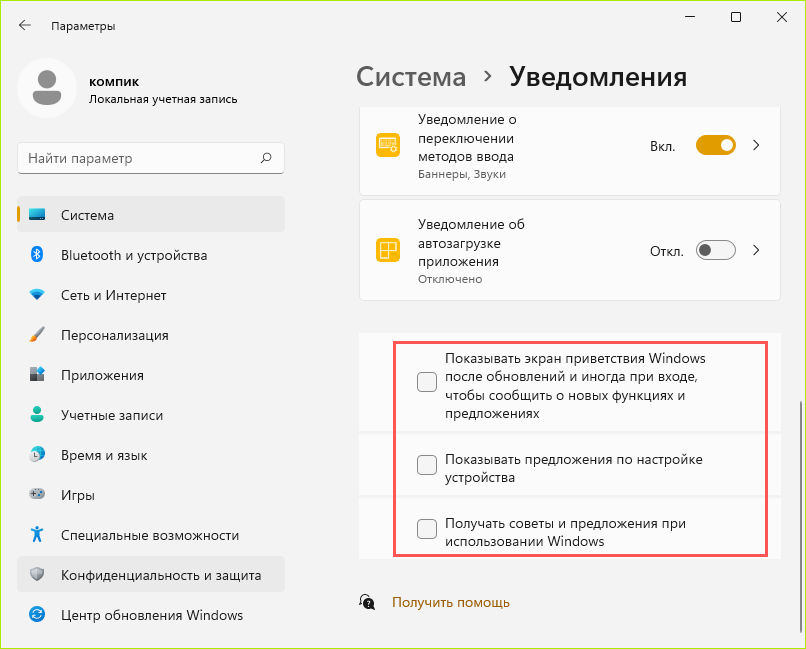Check Показывать предложения по настройке устройства
This screenshot has width=806, height=649.
click(x=427, y=465)
